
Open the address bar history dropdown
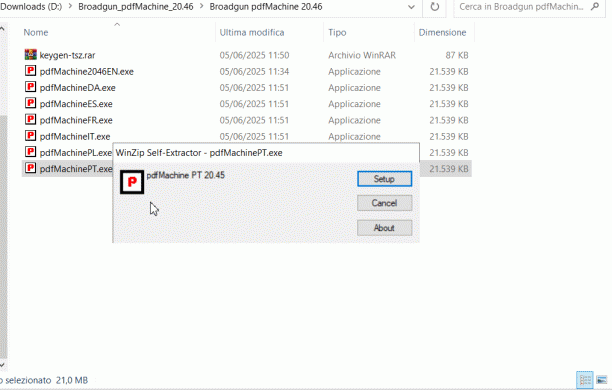[x=411, y=7]
